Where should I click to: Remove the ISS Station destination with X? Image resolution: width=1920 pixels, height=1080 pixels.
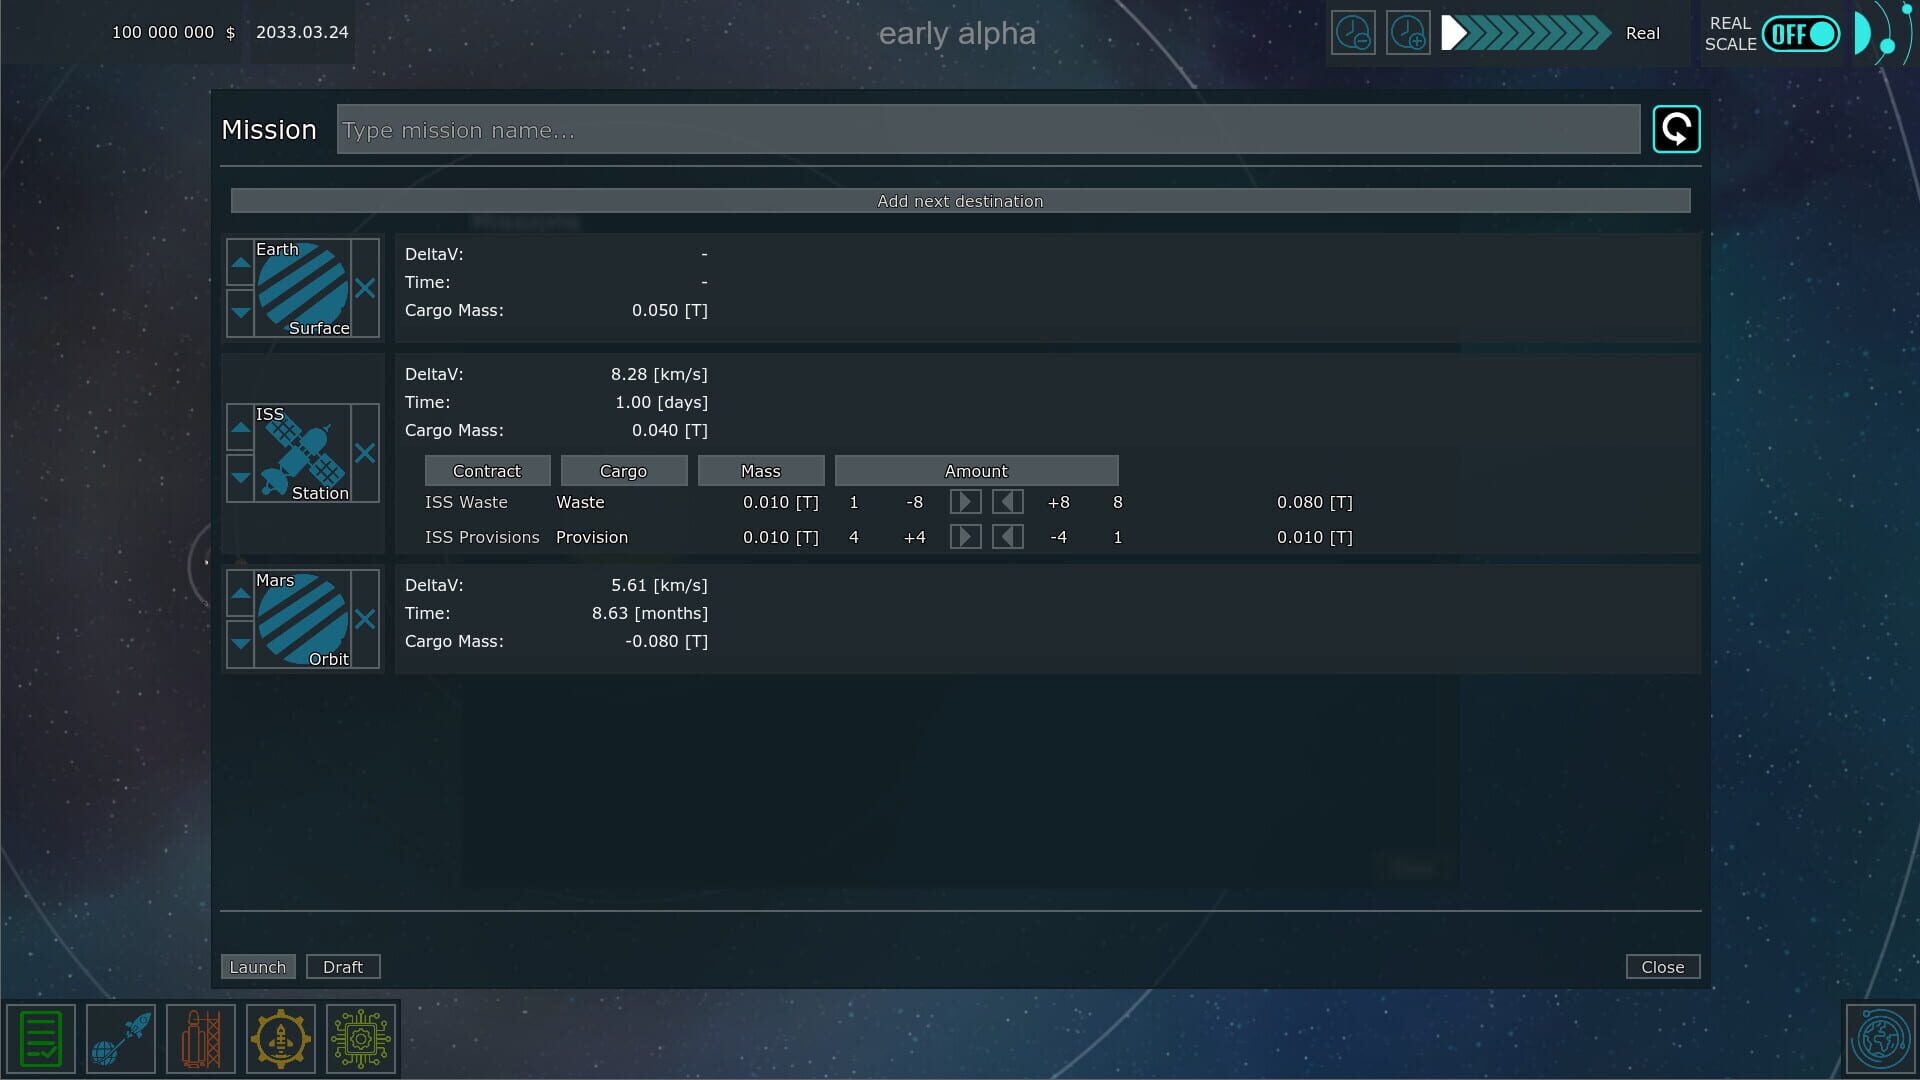pyautogui.click(x=365, y=453)
